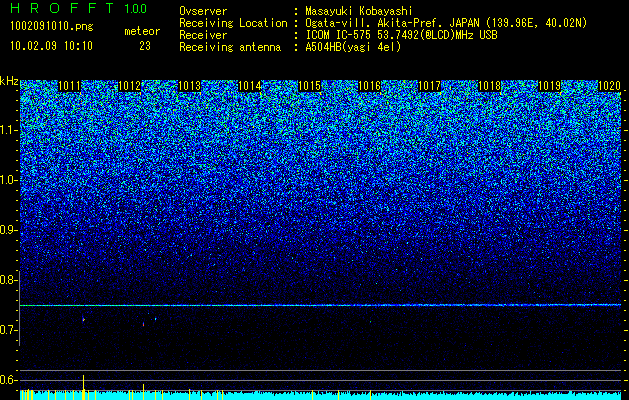
Task: Click the HROFFT program title text
Action: (x=62, y=8)
